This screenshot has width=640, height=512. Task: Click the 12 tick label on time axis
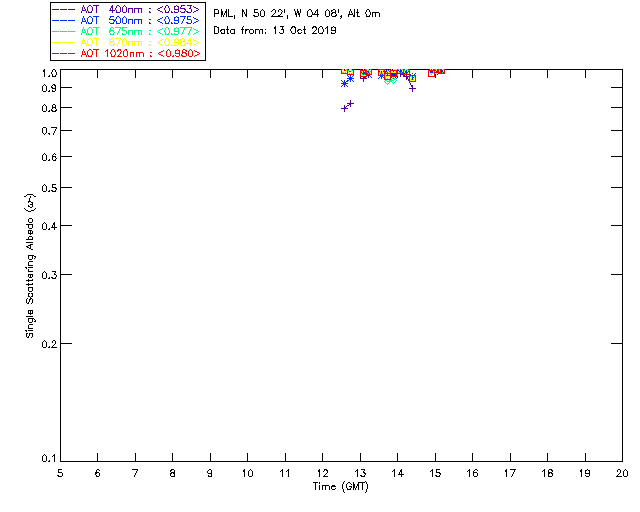click(322, 473)
